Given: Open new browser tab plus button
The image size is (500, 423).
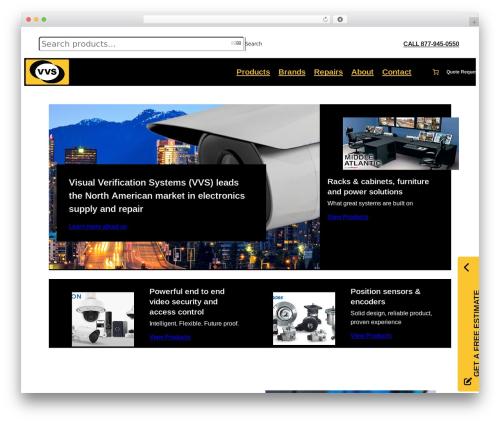Looking at the screenshot, I should tap(474, 22).
